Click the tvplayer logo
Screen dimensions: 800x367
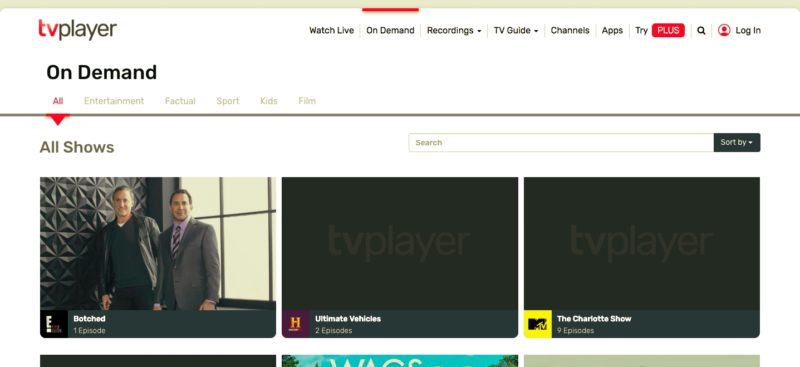pyautogui.click(x=78, y=30)
